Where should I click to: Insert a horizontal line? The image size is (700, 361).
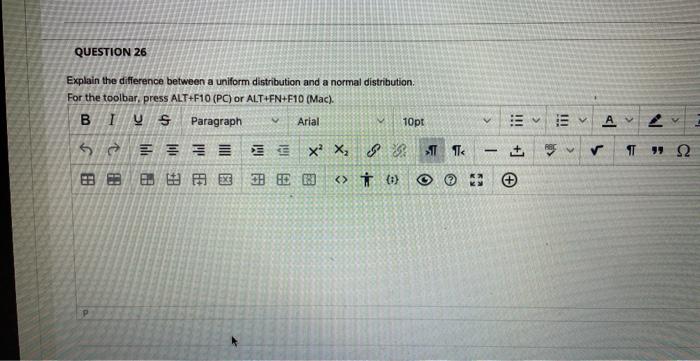tap(490, 152)
